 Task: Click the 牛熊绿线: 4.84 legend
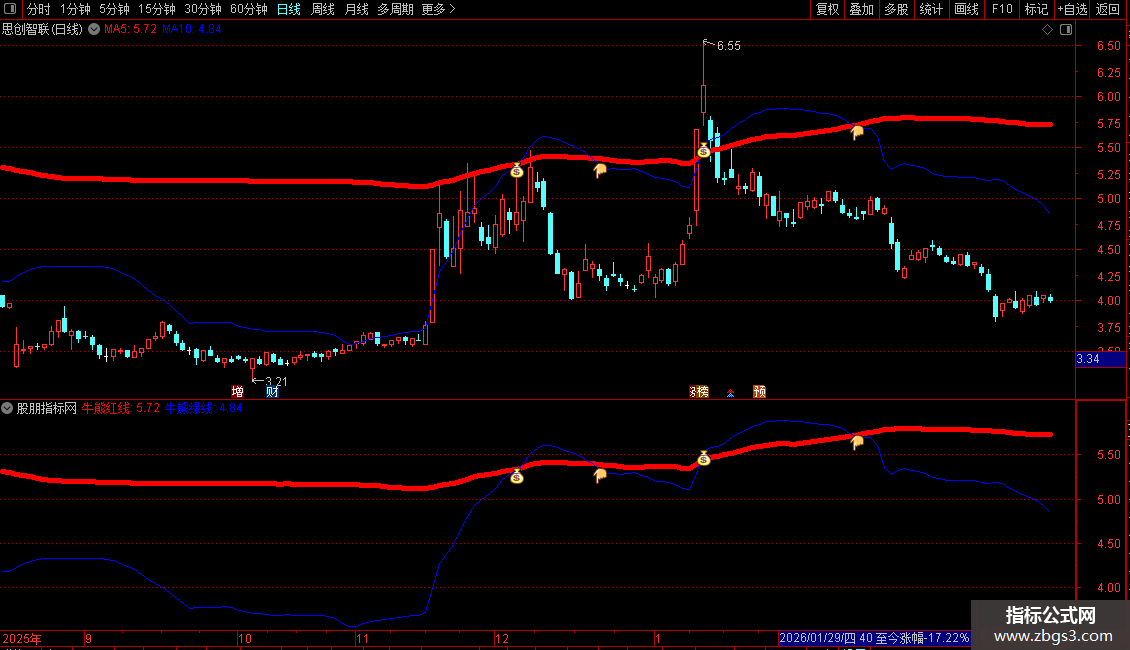pos(203,408)
